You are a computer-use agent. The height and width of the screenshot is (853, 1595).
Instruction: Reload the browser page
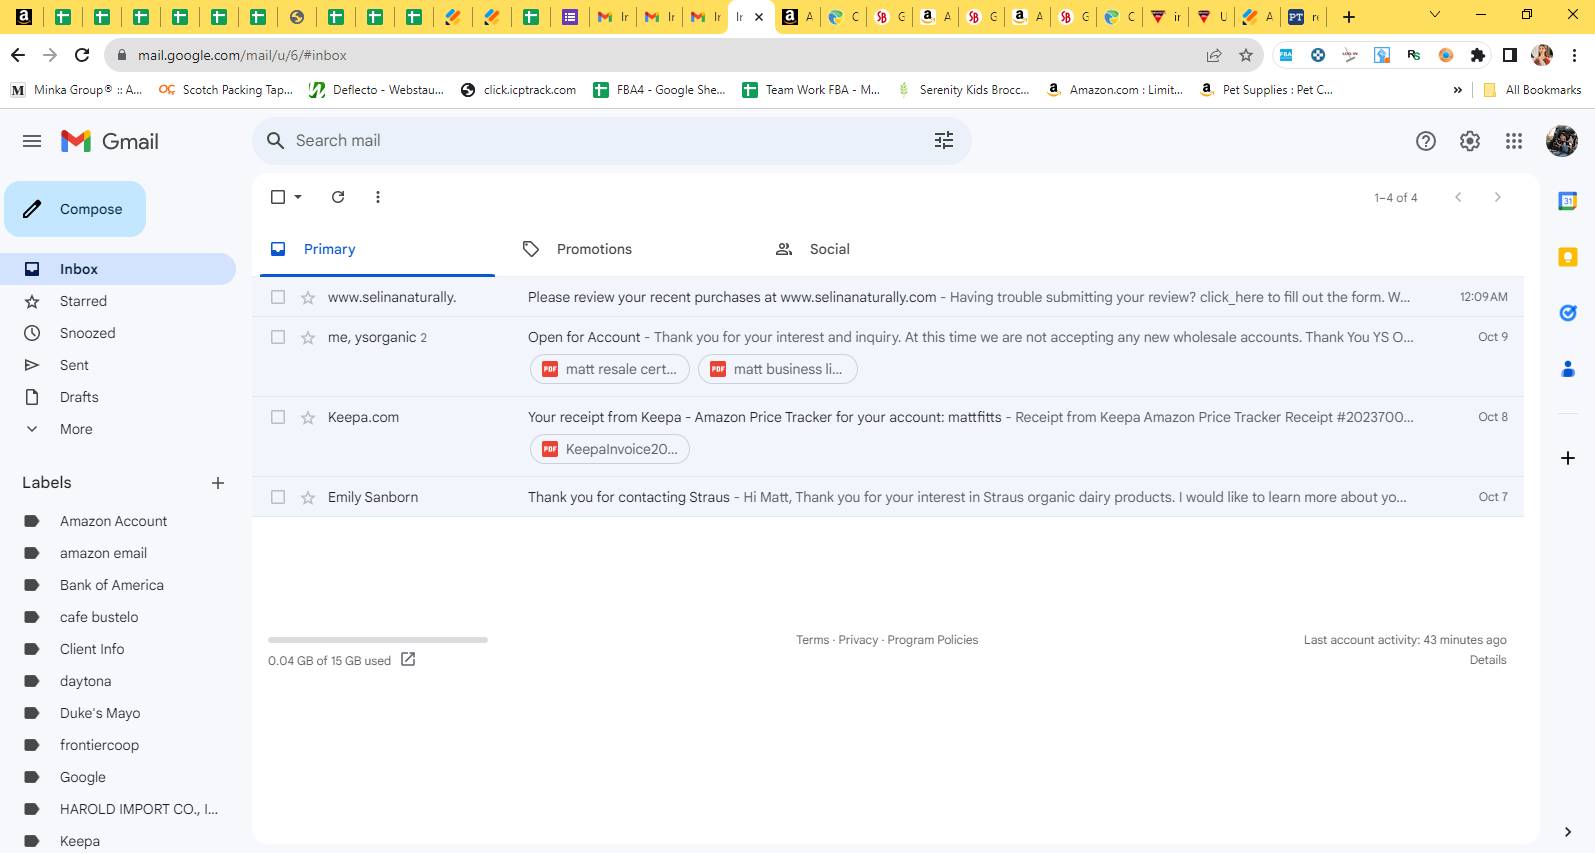tap(82, 55)
